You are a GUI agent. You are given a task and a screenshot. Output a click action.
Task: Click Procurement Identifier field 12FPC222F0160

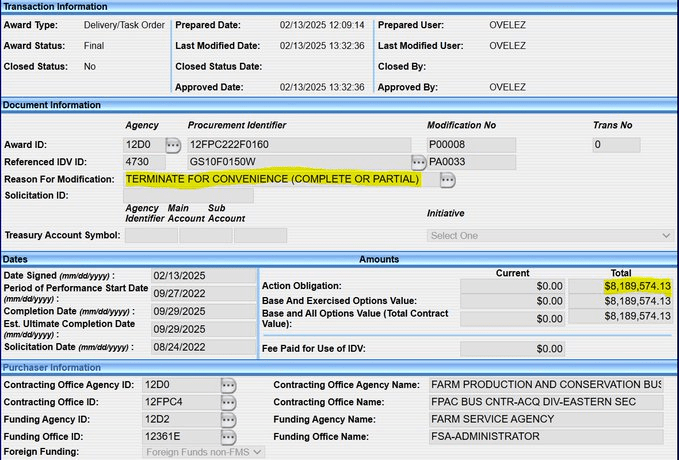click(298, 145)
